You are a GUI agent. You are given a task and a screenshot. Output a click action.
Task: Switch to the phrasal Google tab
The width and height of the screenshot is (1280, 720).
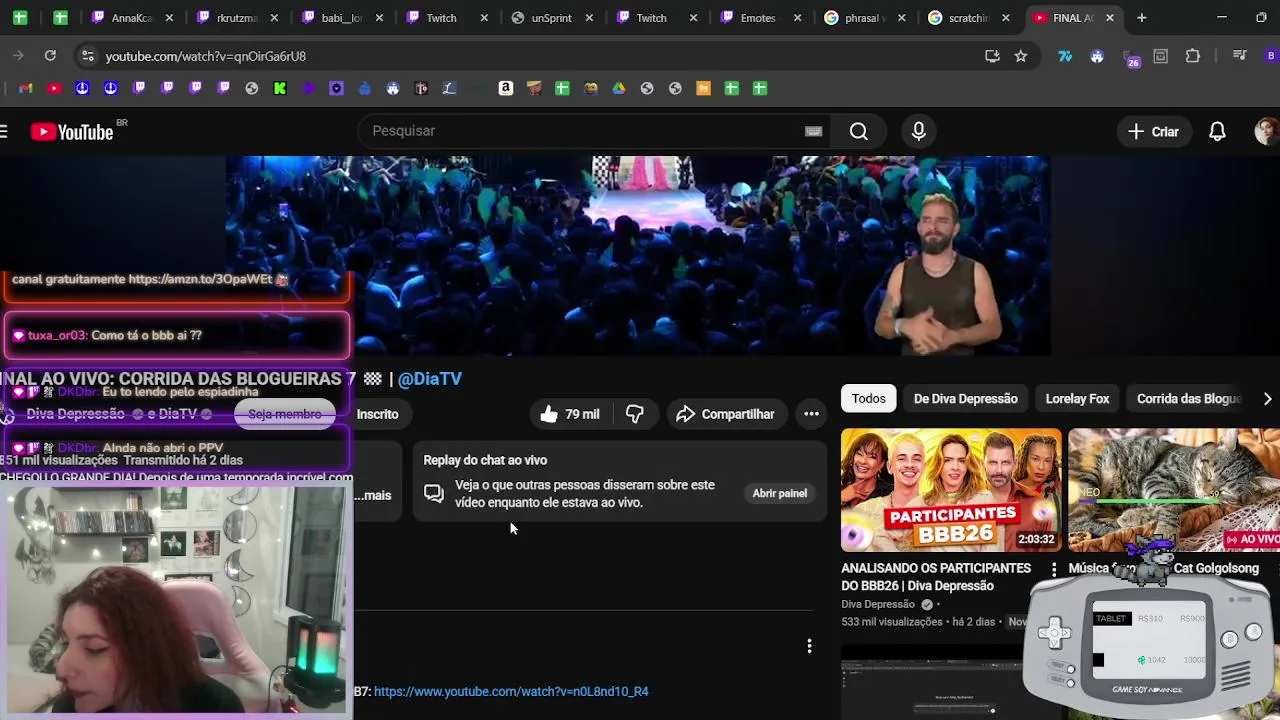click(863, 18)
